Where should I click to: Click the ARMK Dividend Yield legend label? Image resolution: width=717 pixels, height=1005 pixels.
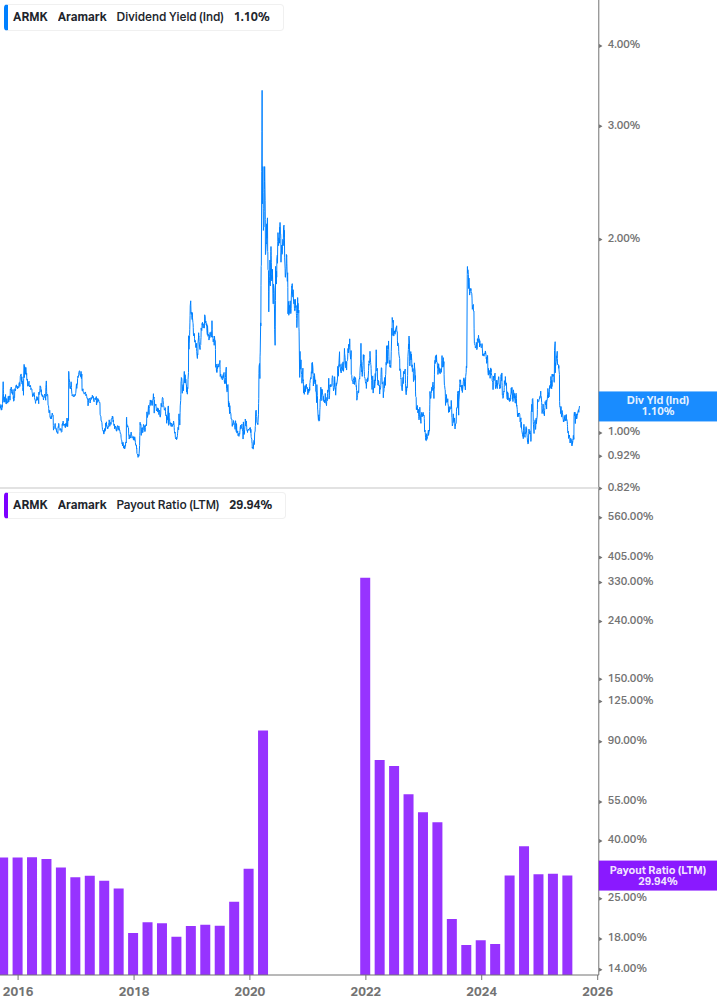(x=144, y=17)
